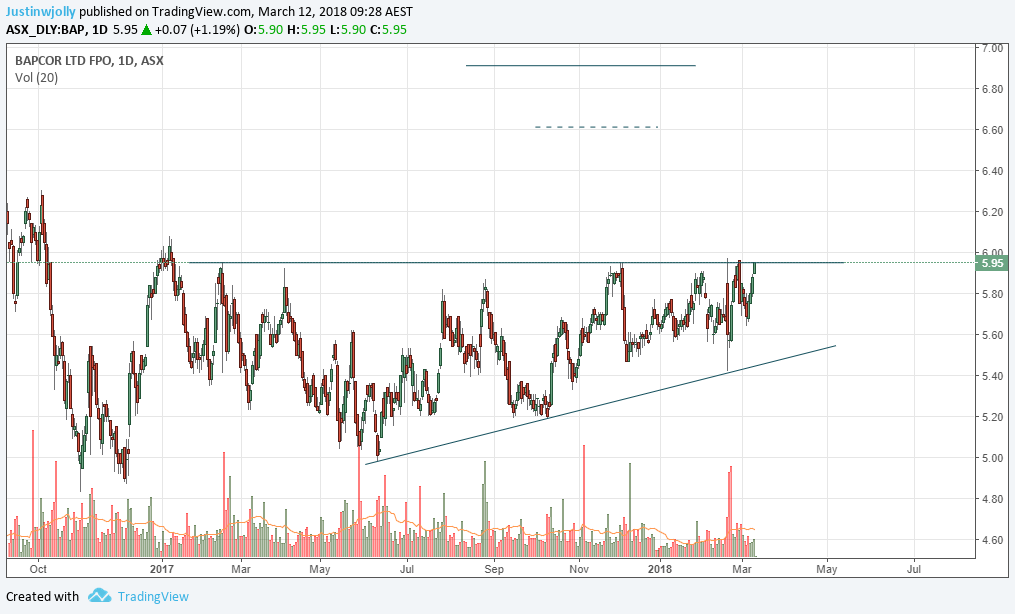Select the Vol (20) indicator label
The image size is (1015, 614).
pos(36,78)
